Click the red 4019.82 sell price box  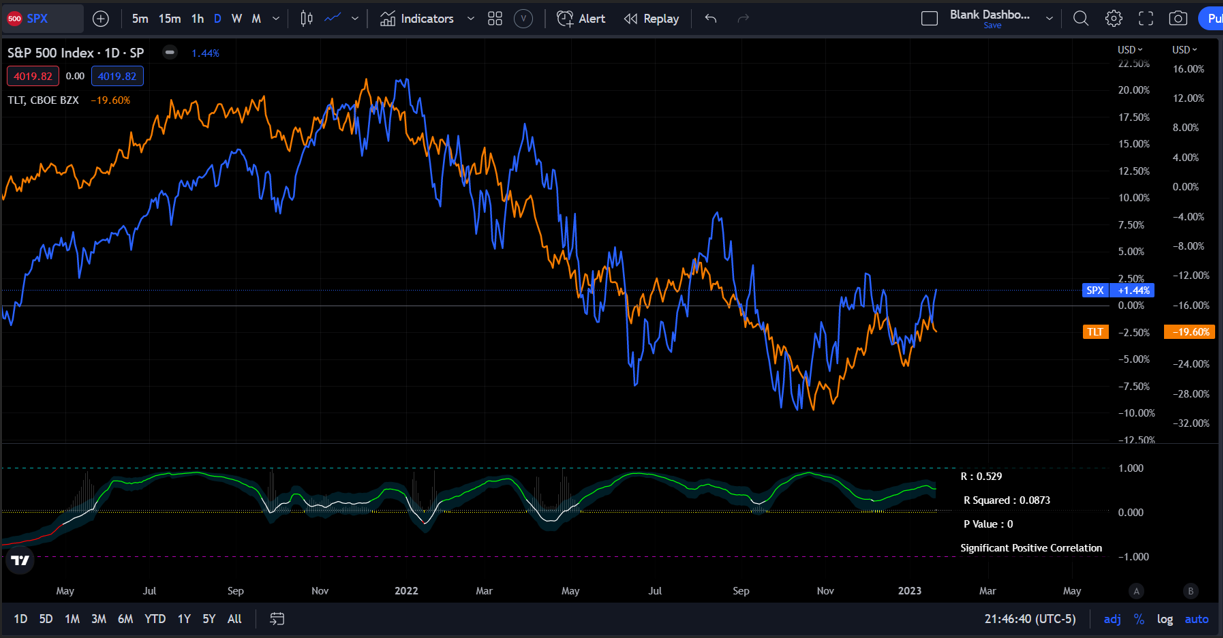point(33,76)
